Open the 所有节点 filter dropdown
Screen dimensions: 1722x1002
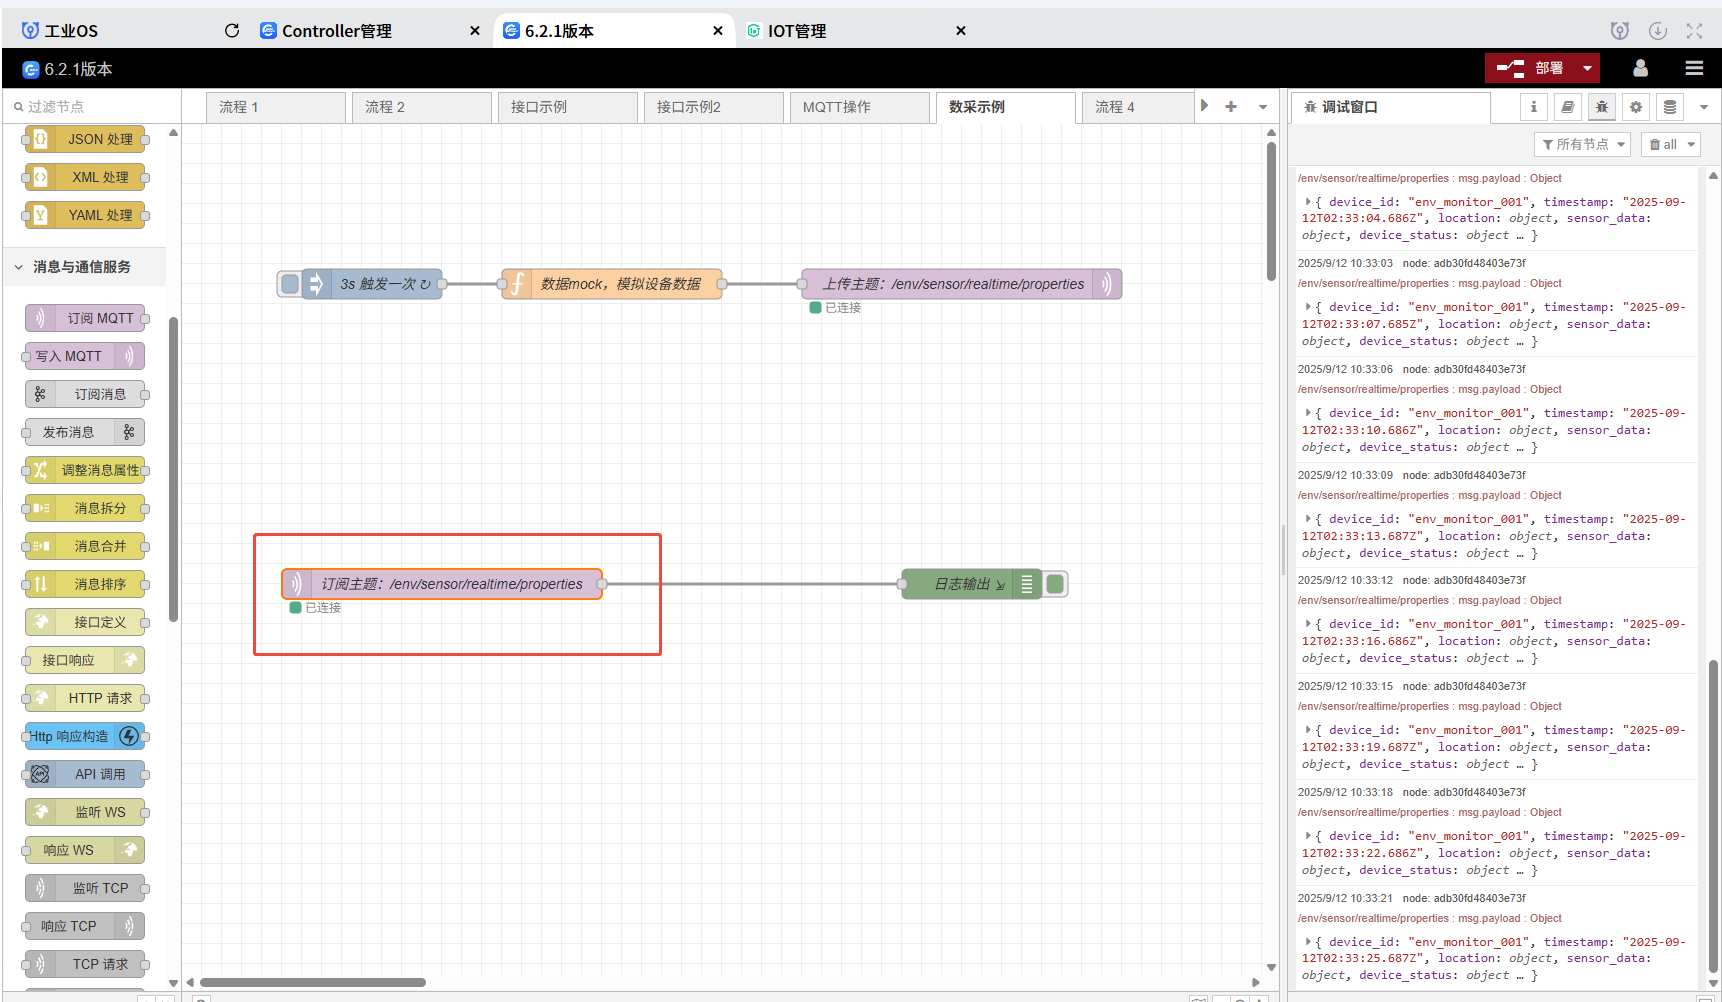(x=1582, y=145)
